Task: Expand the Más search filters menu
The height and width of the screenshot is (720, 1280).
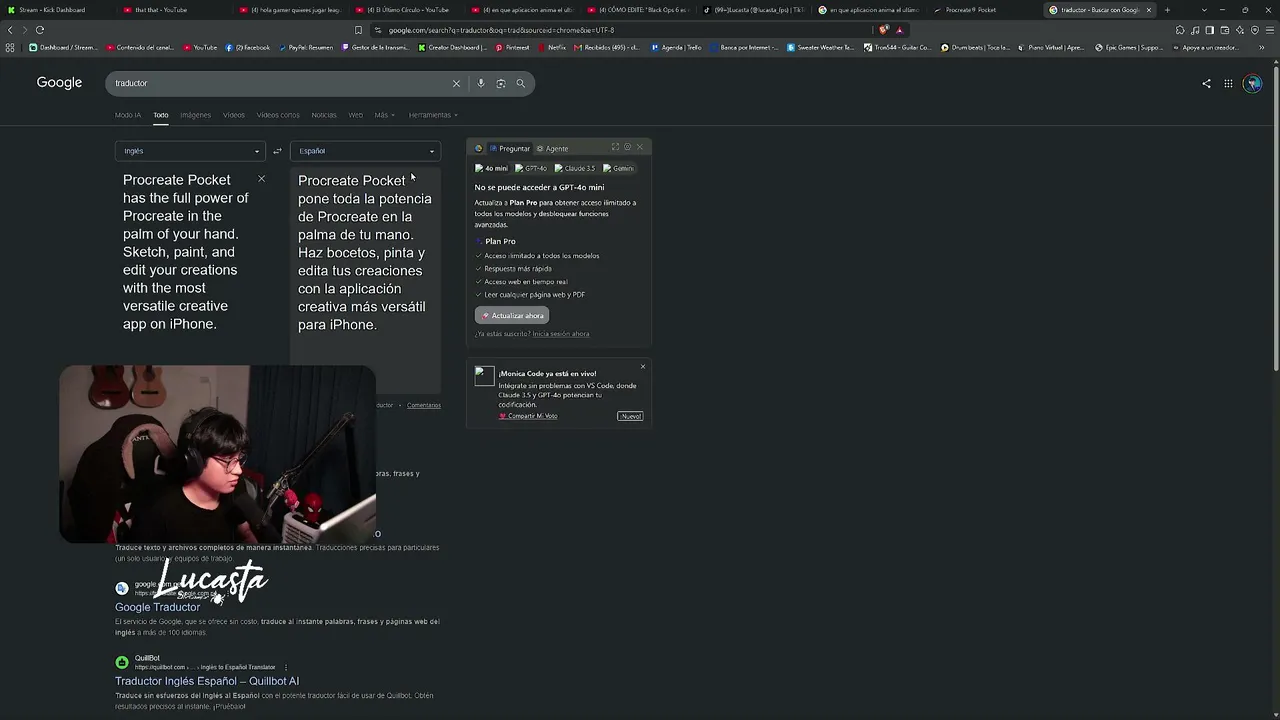Action: [x=384, y=115]
